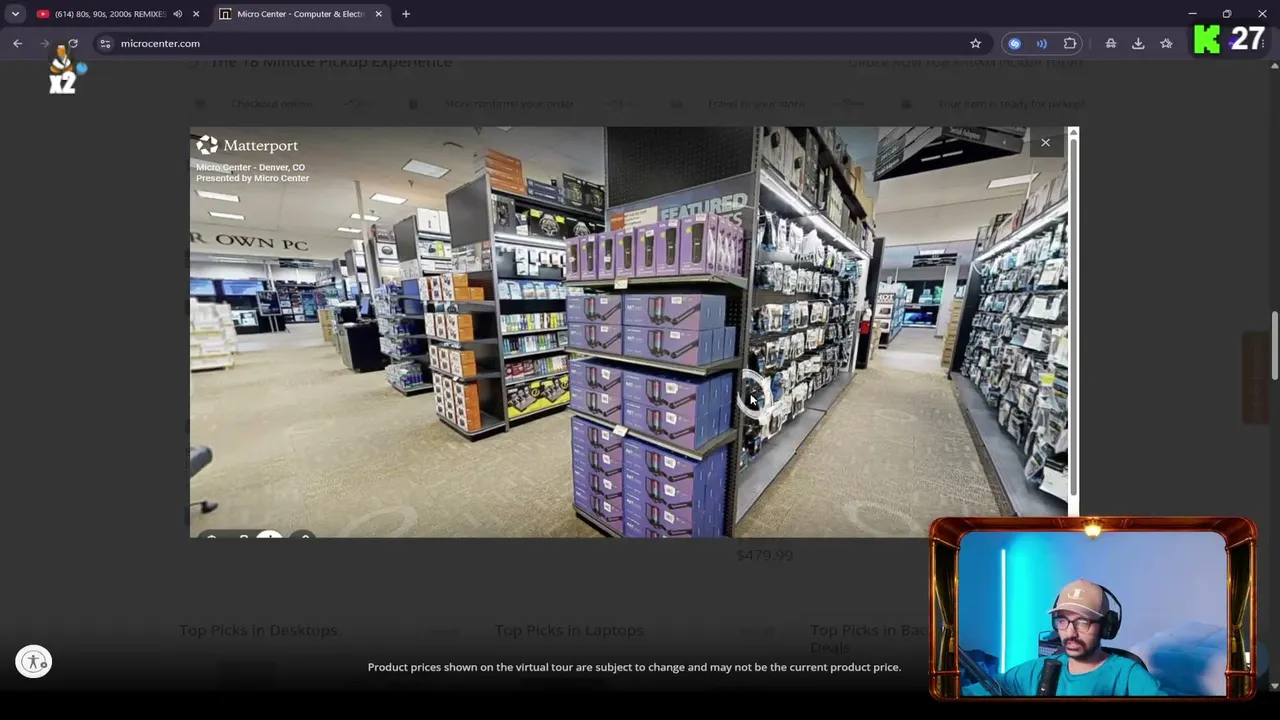Click the 'Micro Center - Denver, CO' tour title
The width and height of the screenshot is (1280, 720).
tap(250, 167)
